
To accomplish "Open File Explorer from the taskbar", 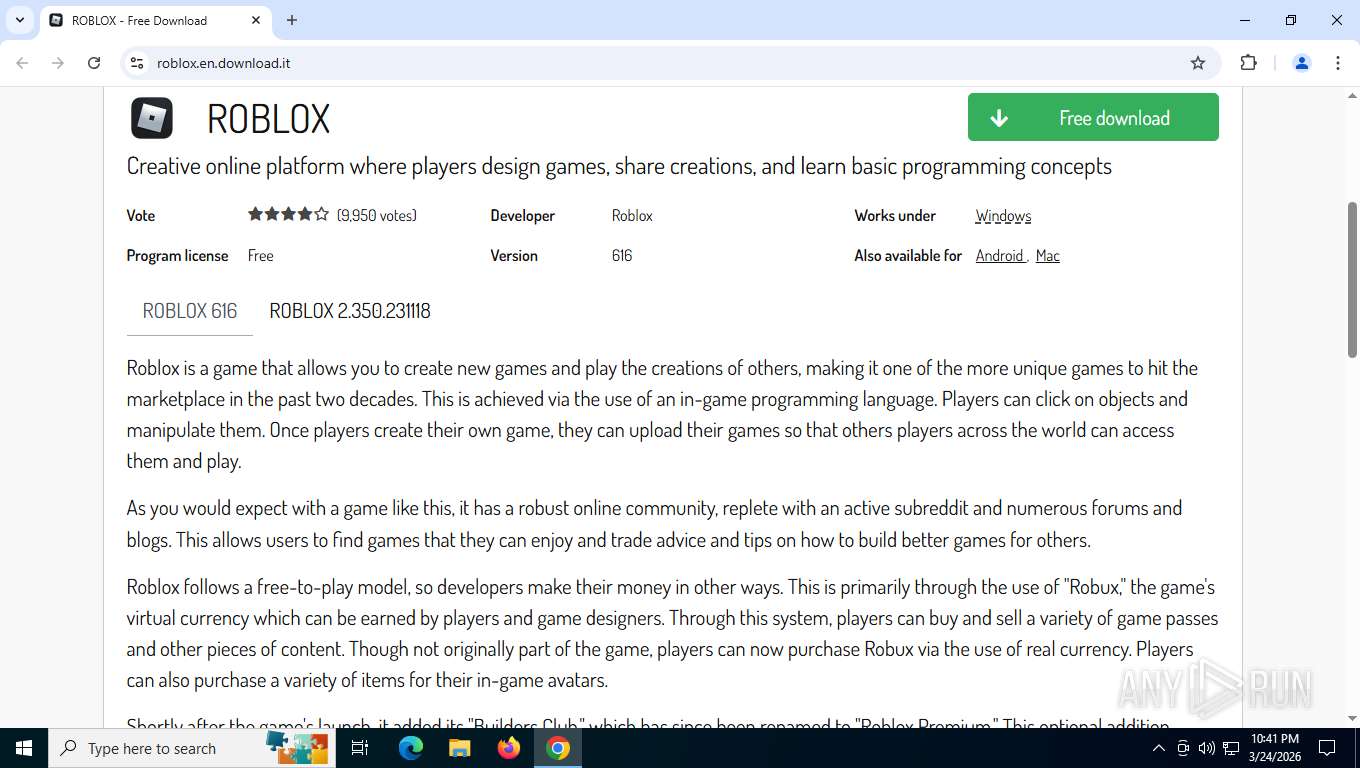I will (460, 748).
